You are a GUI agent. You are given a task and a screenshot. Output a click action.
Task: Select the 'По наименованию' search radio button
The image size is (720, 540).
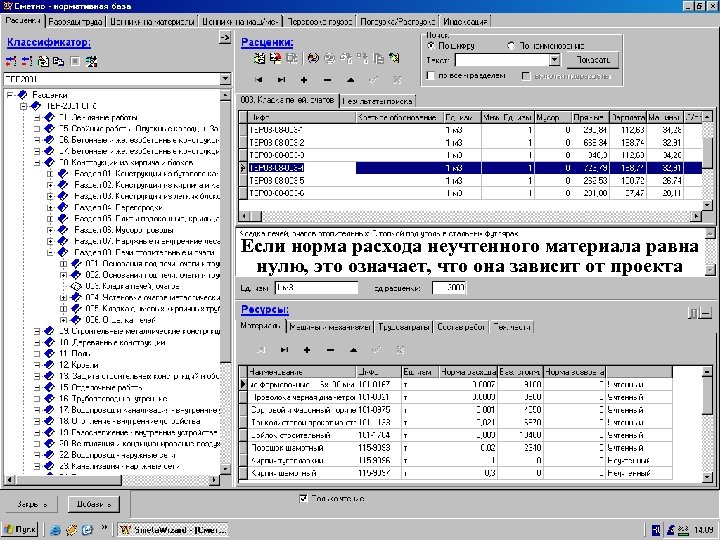511,46
